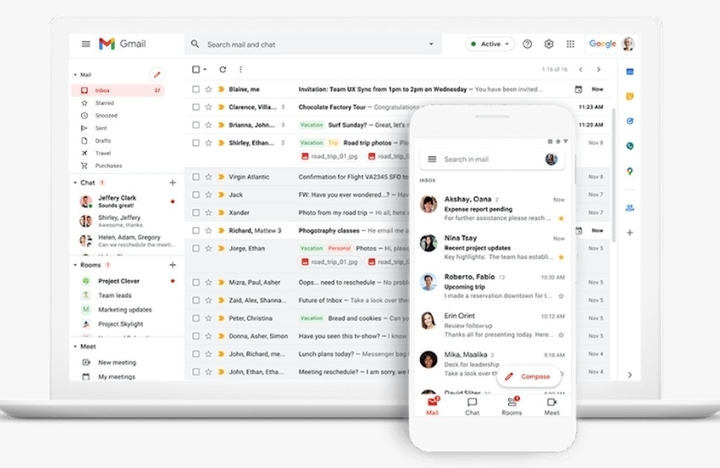Screen dimensions: 720x468
Task: Open the Keep notes side panel icon
Action: tap(630, 96)
